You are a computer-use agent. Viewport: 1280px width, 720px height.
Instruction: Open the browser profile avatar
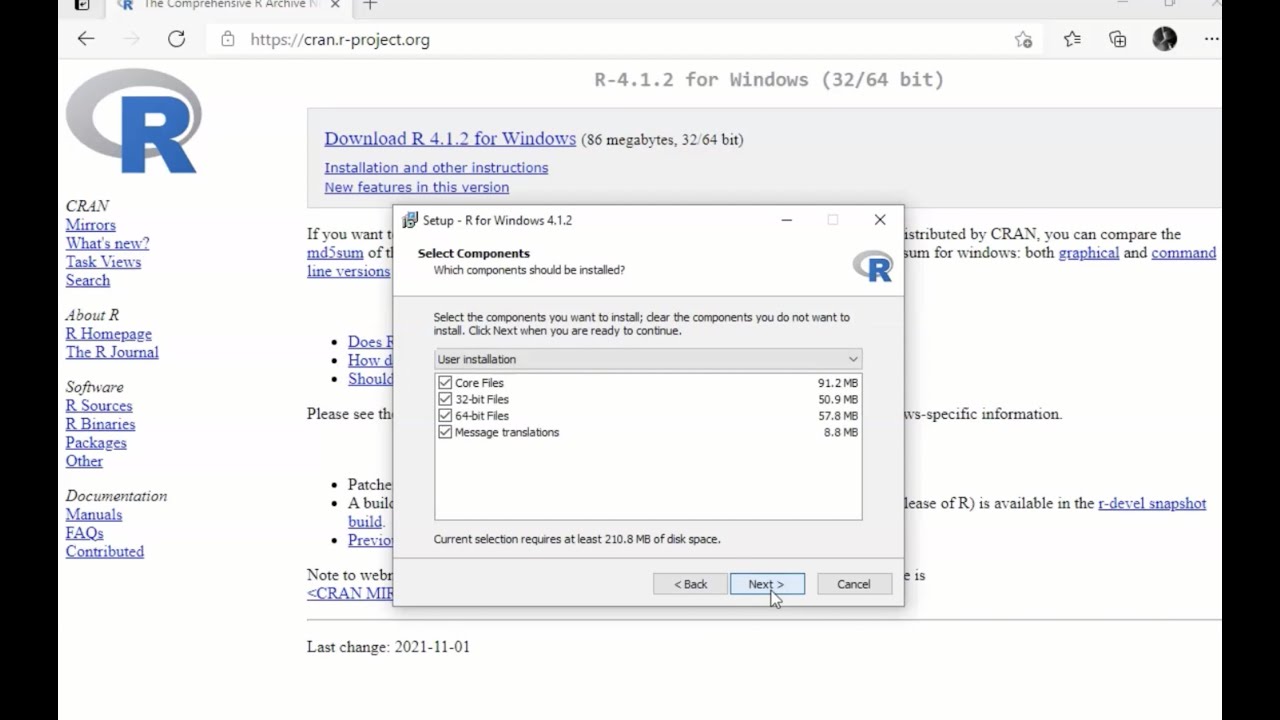point(1165,39)
